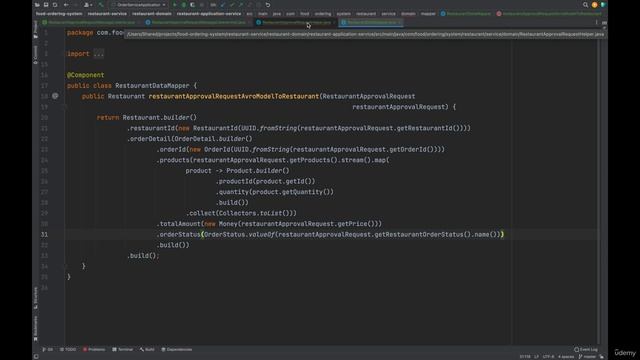The height and width of the screenshot is (360, 640).
Task: Open the TODO tool window button
Action: [x=68, y=349]
